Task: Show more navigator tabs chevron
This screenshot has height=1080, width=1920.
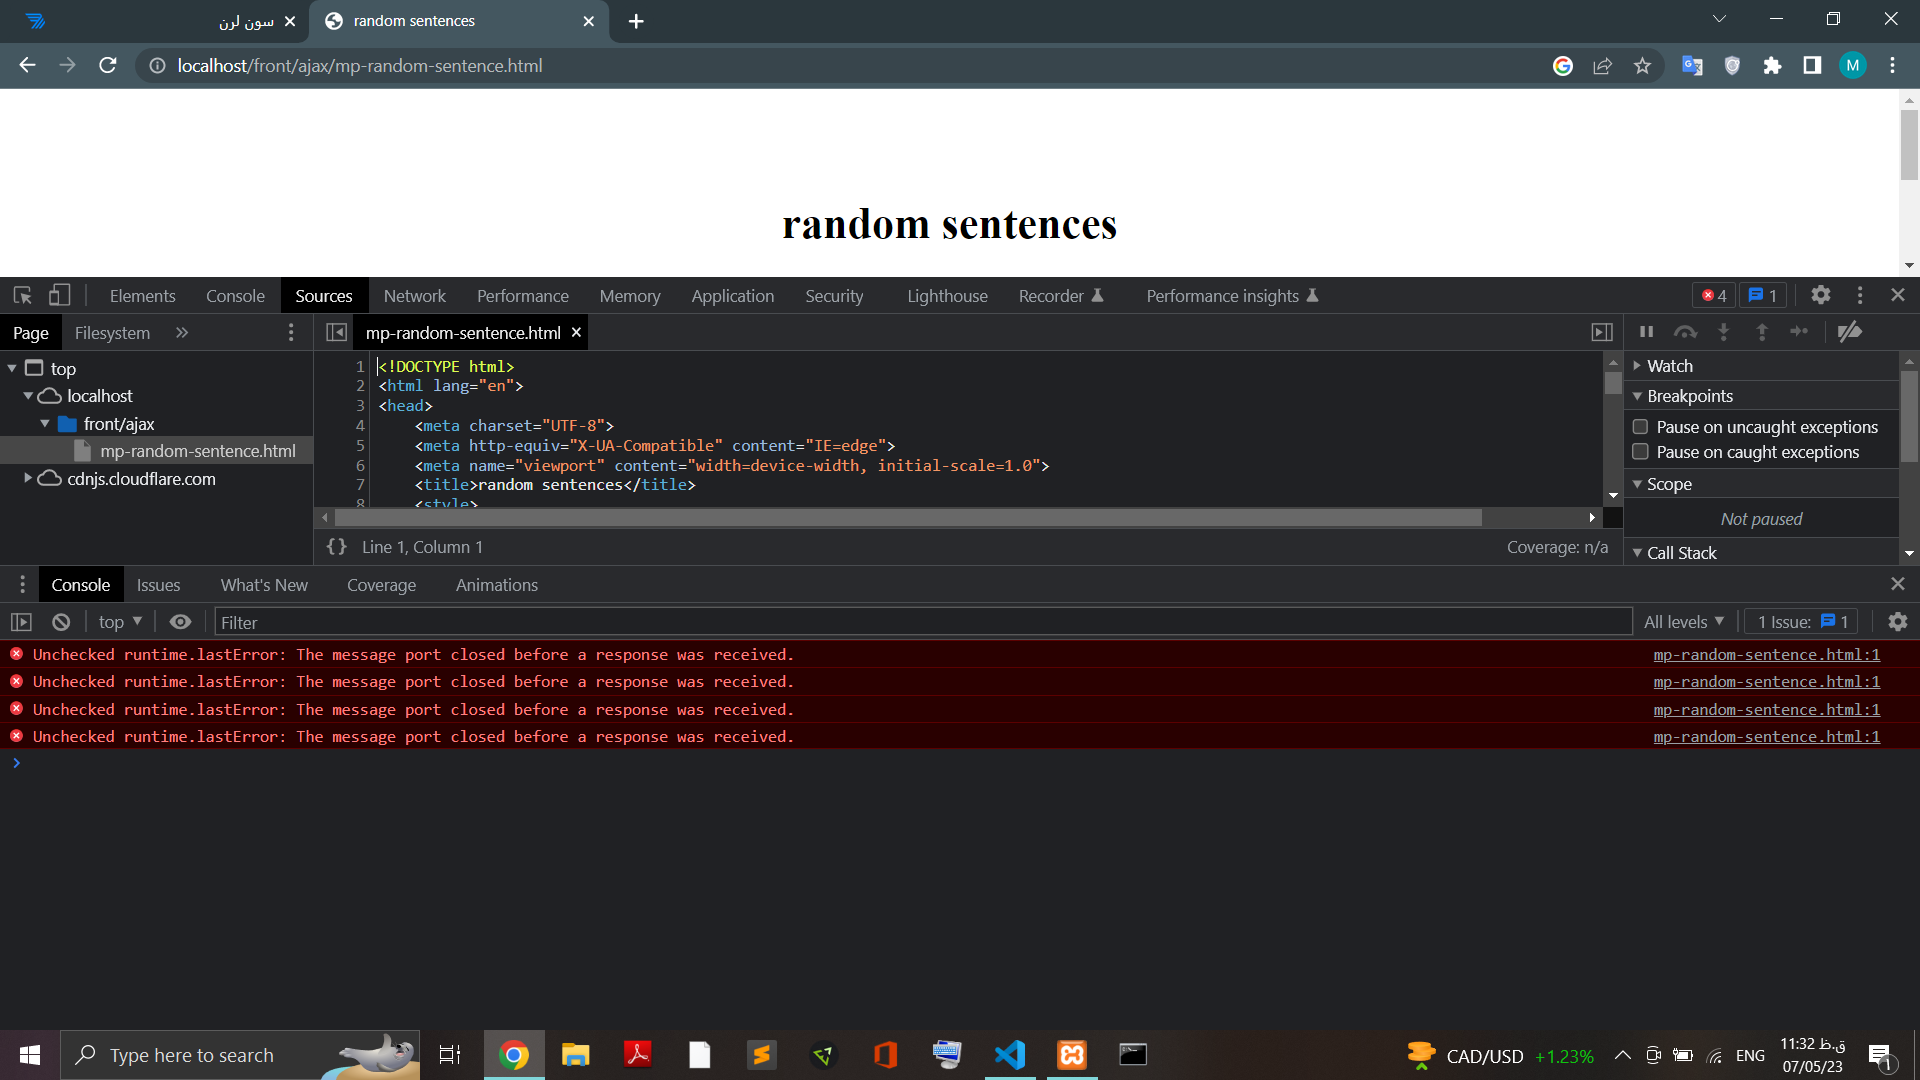Action: (x=182, y=333)
